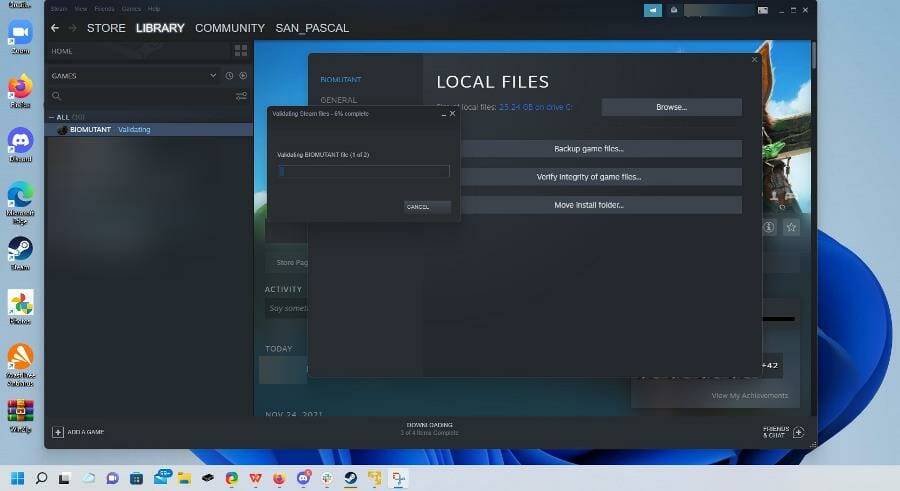The width and height of the screenshot is (900, 491).
Task: Open the game info icon
Action: [769, 228]
